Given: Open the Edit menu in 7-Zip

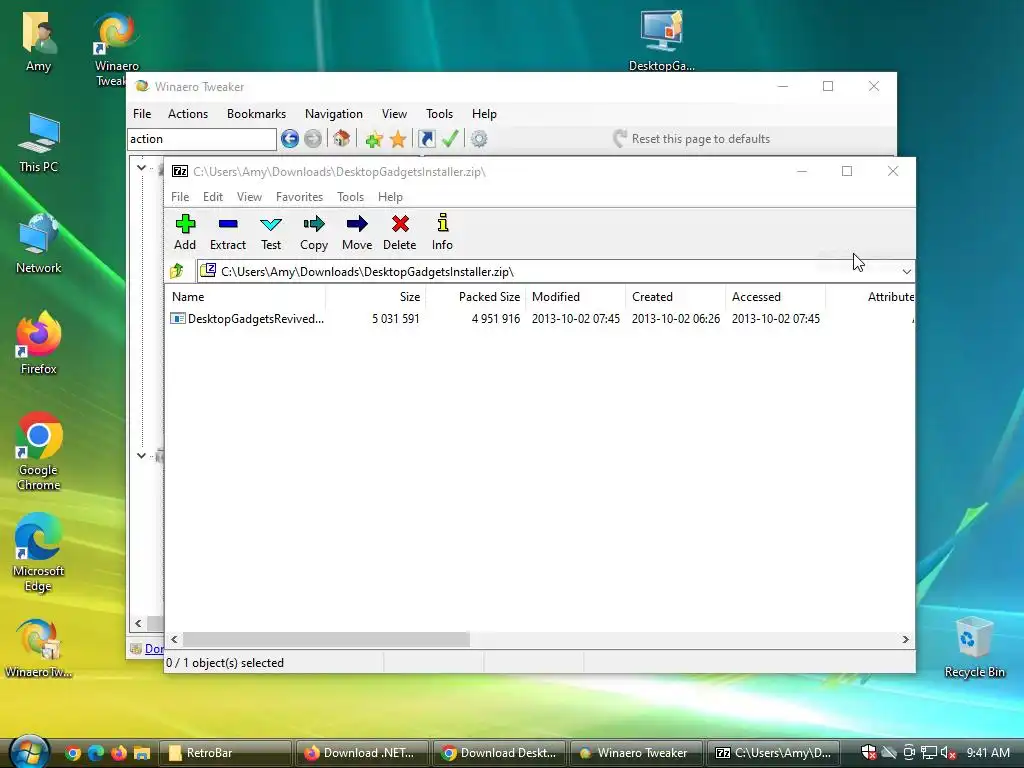Looking at the screenshot, I should (213, 197).
